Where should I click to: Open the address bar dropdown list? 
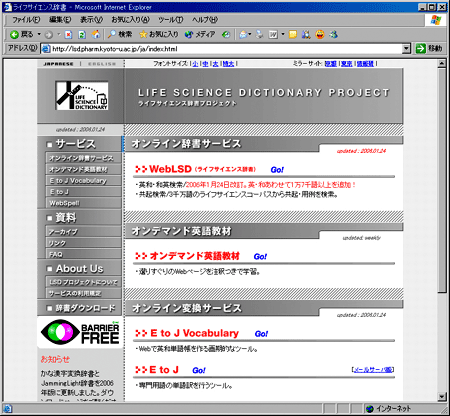pyautogui.click(x=406, y=49)
